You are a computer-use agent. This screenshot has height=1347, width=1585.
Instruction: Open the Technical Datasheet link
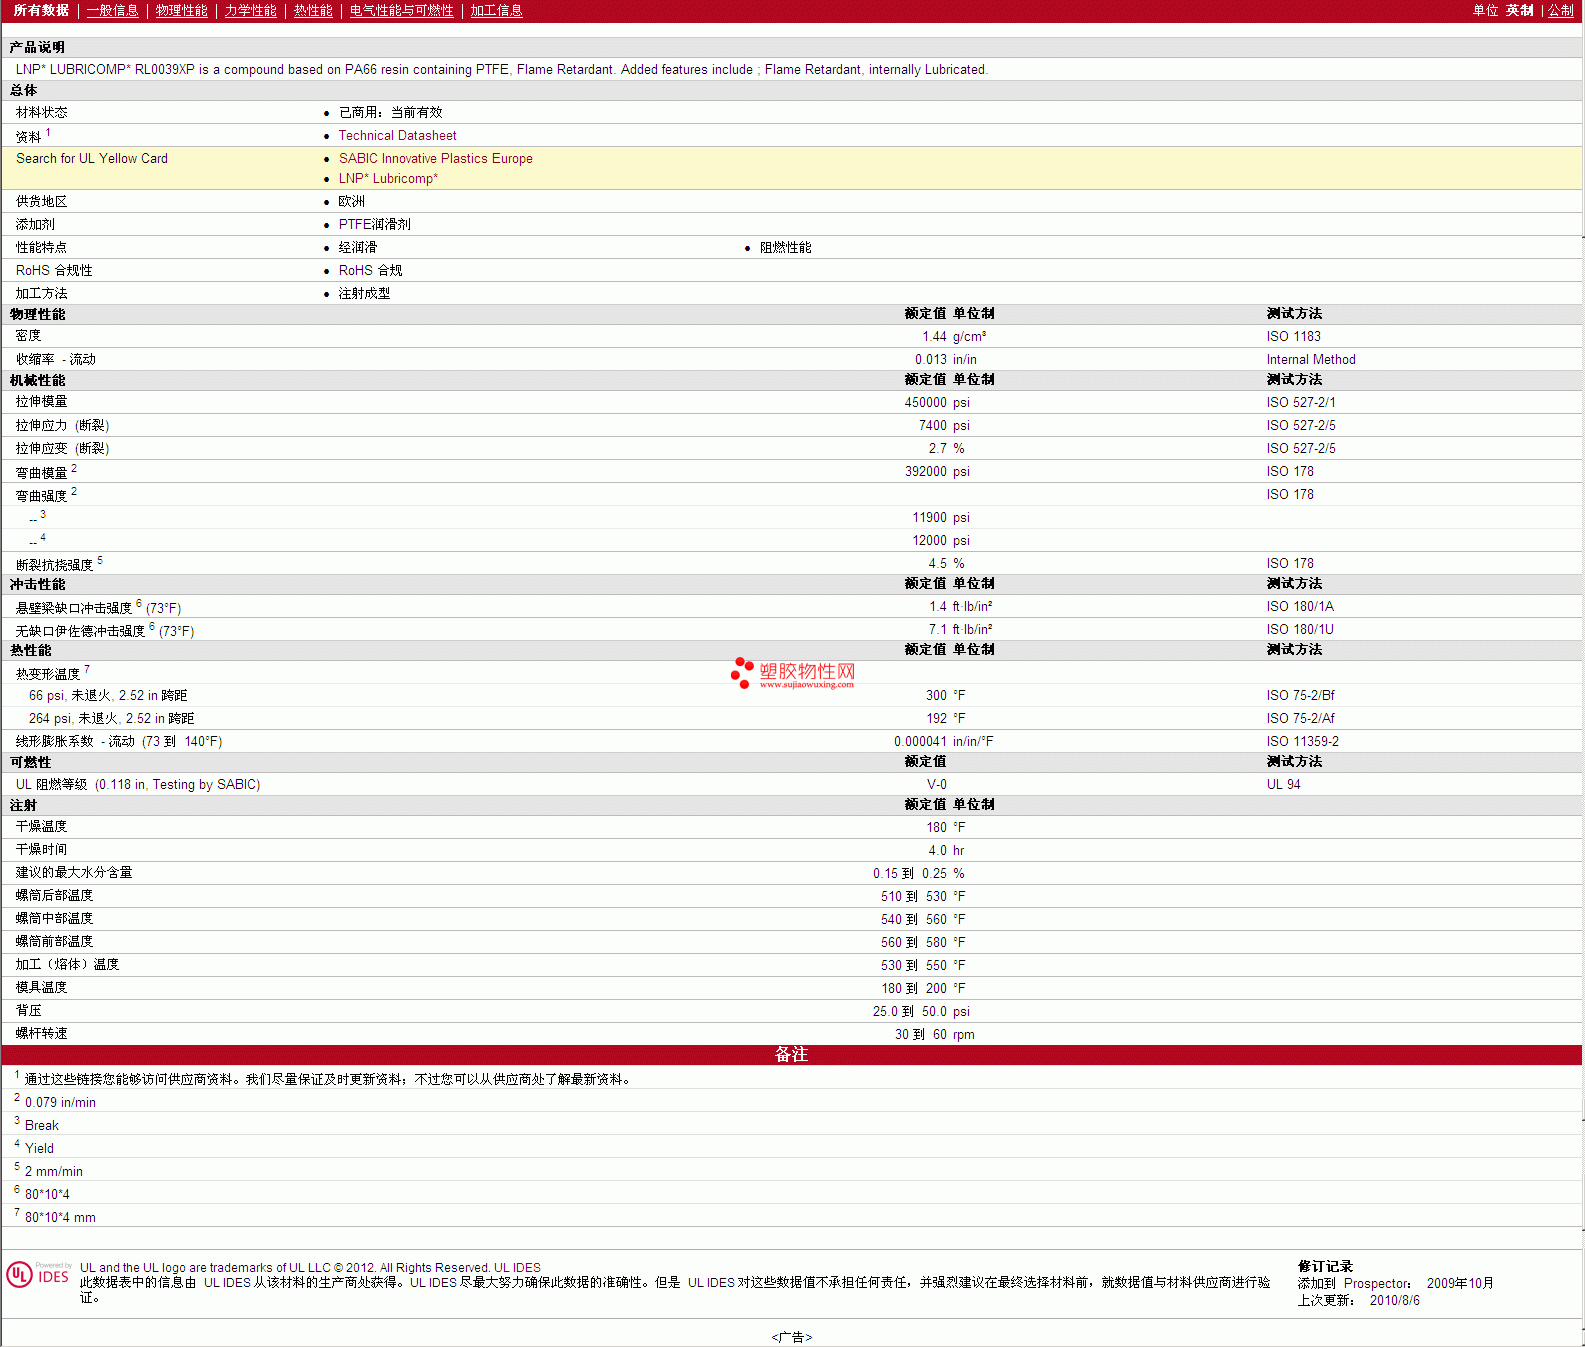[397, 135]
